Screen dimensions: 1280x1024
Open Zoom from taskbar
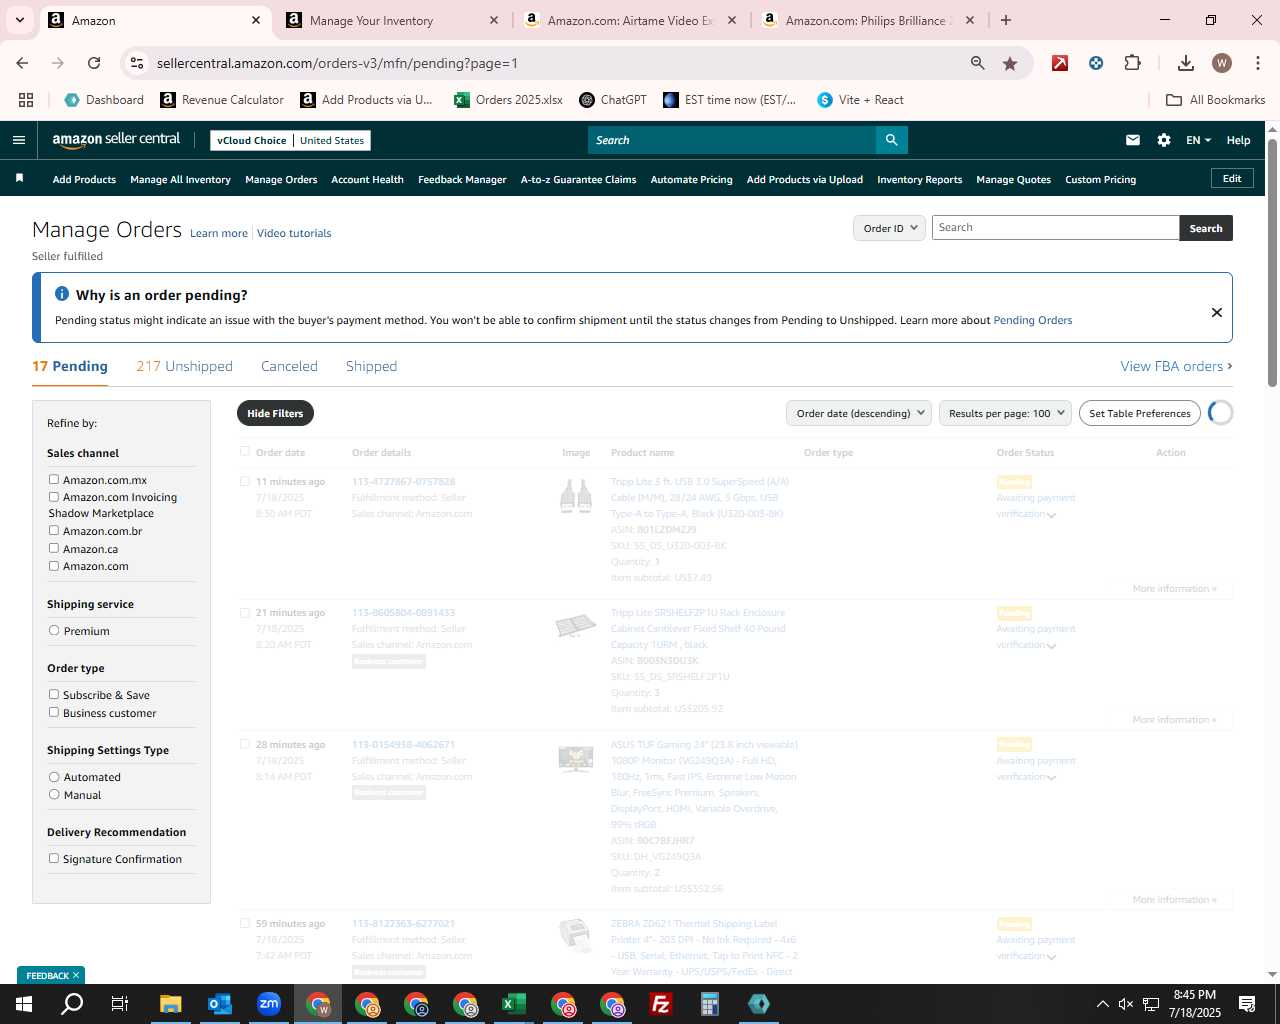pos(269,1004)
